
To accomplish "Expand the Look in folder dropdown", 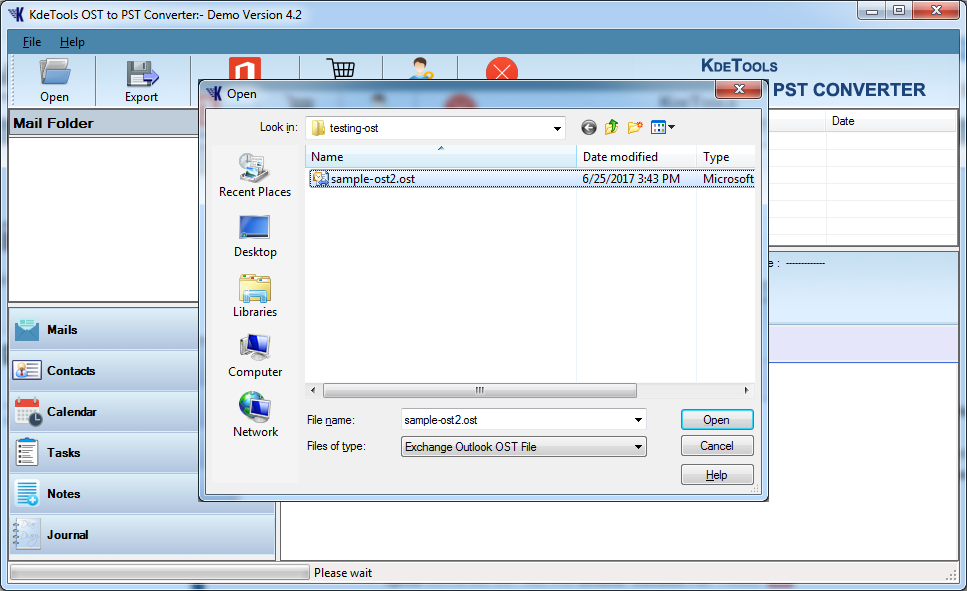I will pyautogui.click(x=557, y=128).
